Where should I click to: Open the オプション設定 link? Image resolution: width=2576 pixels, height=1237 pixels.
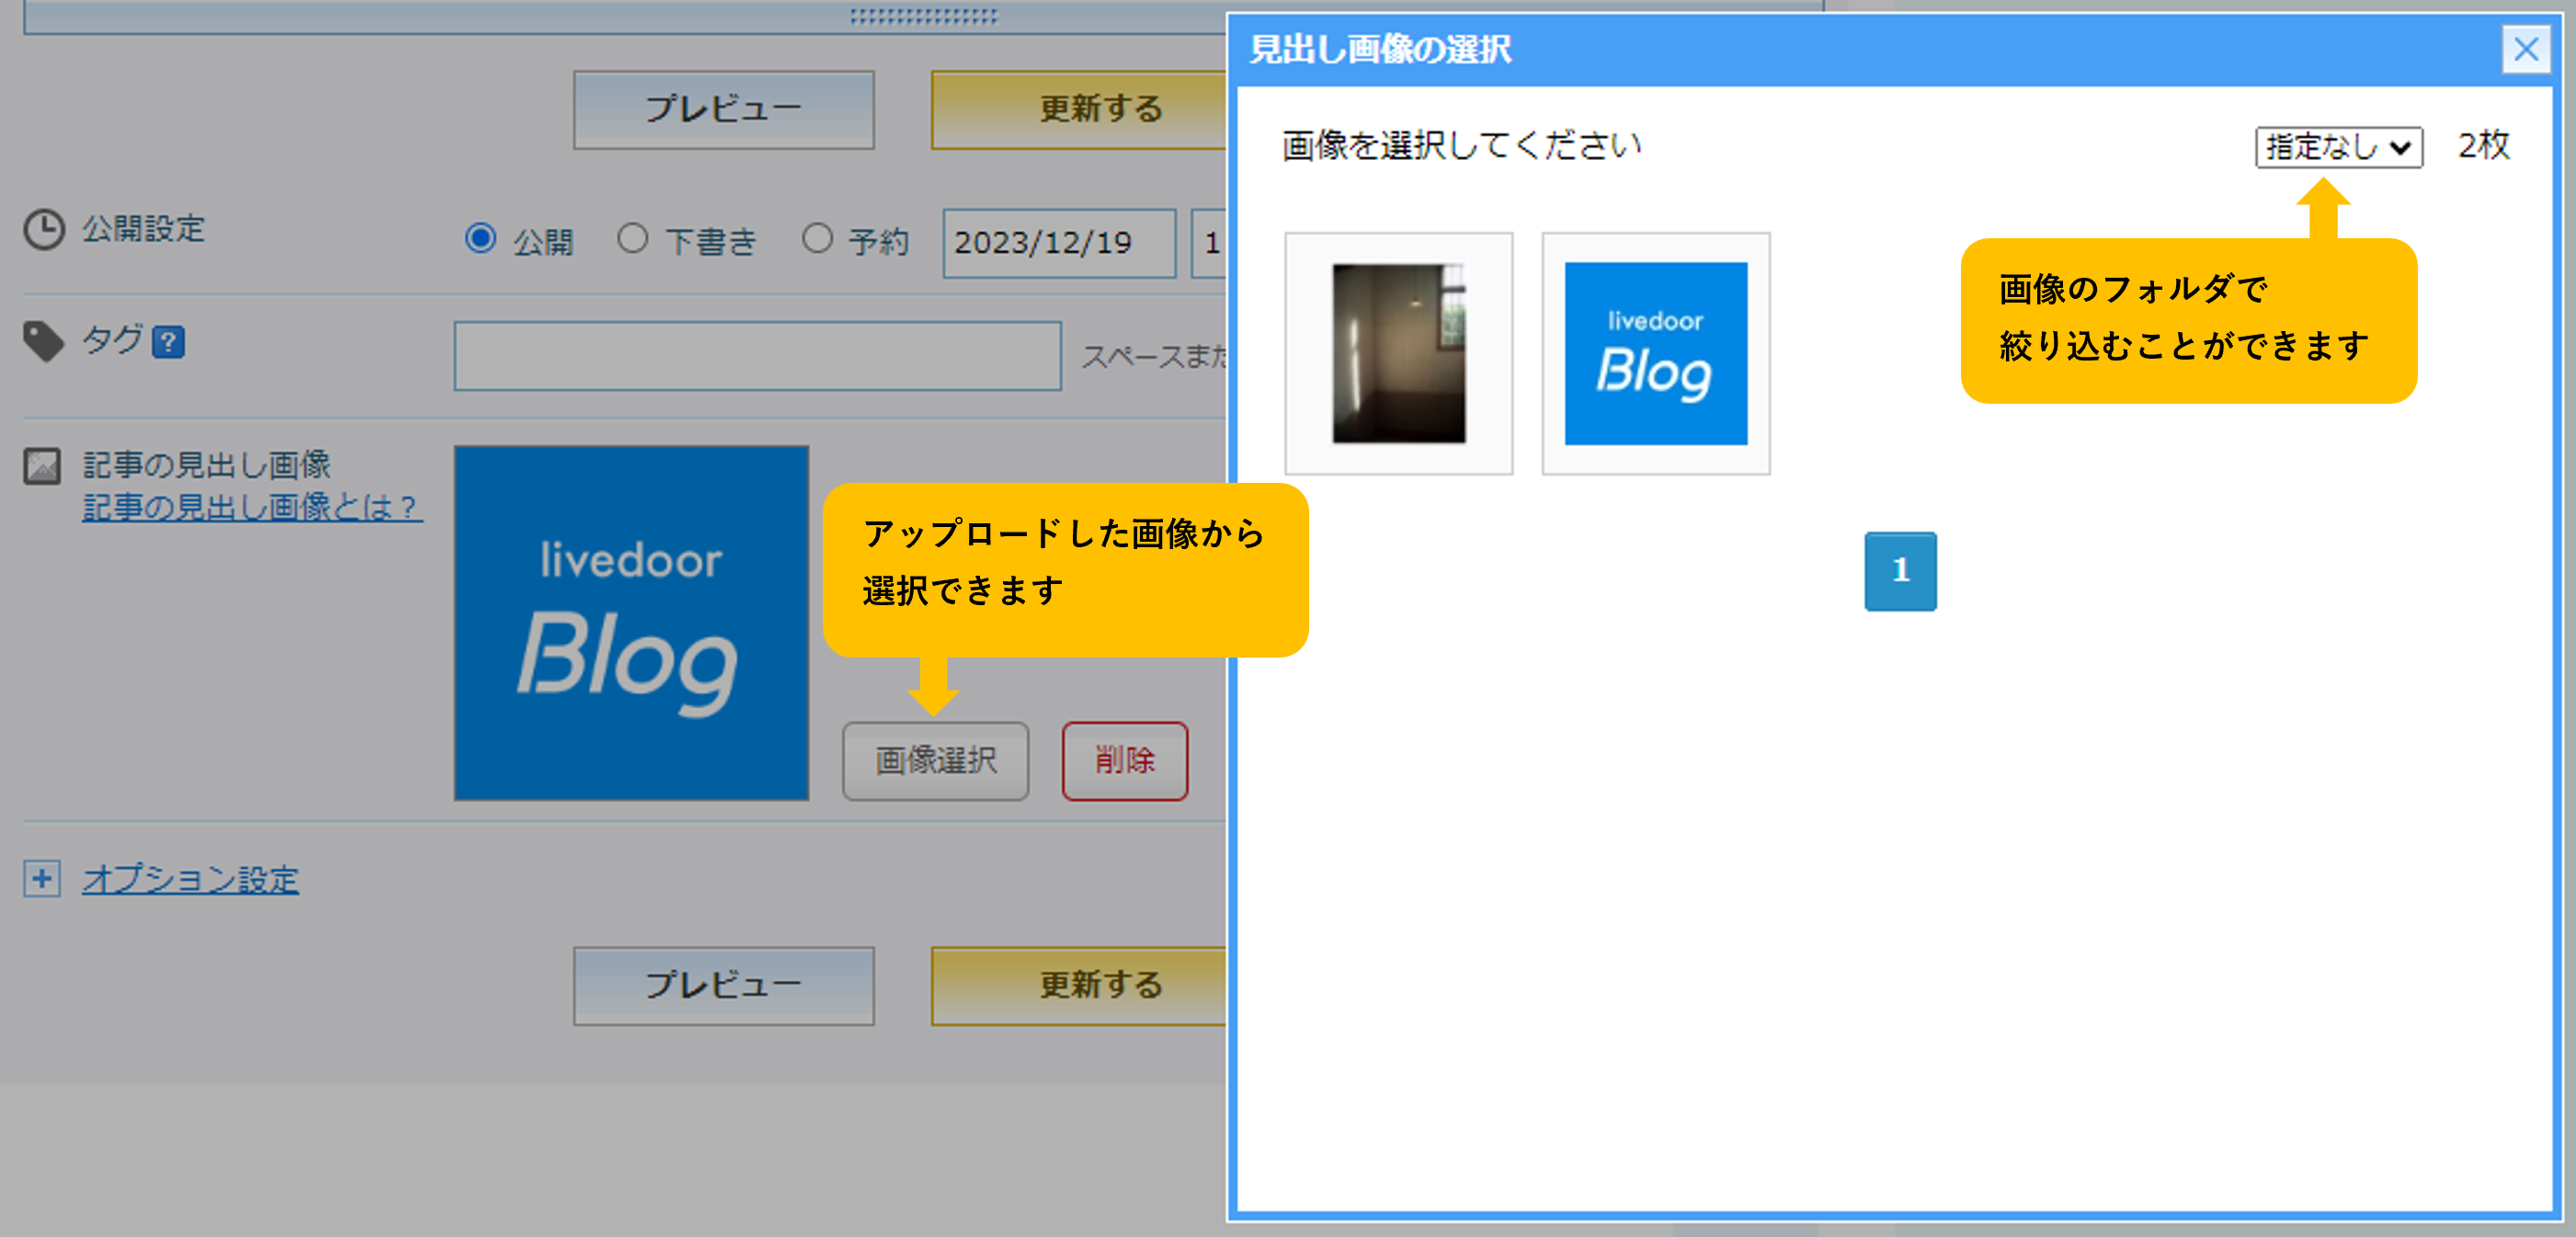pos(190,879)
